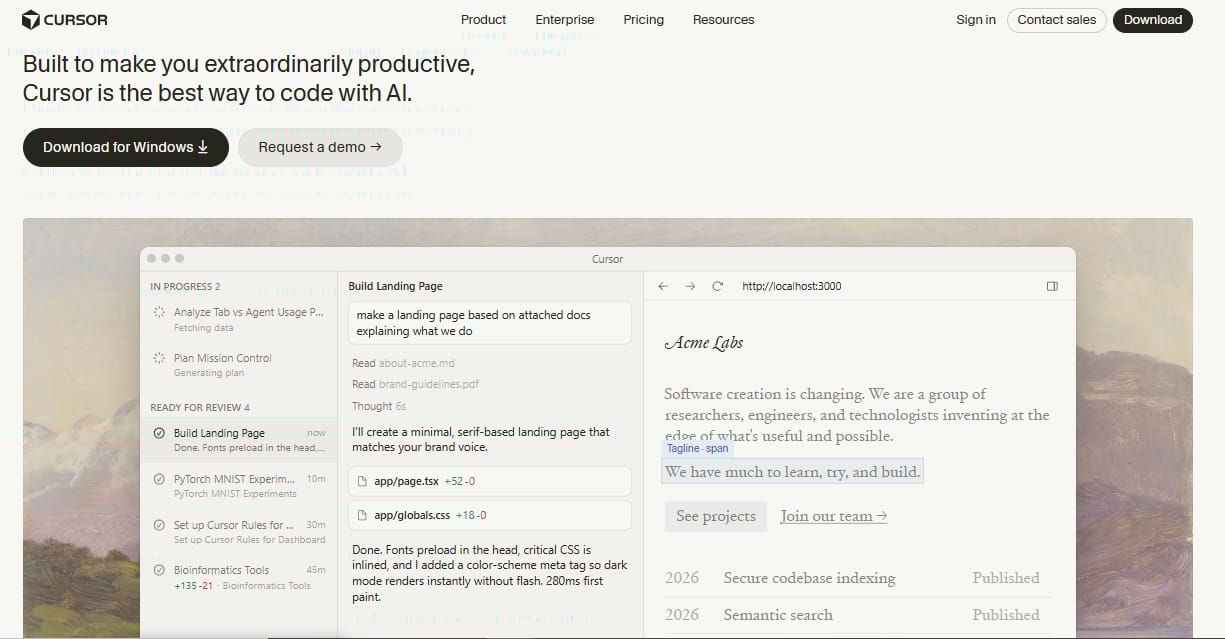This screenshot has width=1225, height=639.
Task: Click check icon beside Bioinformatics Tools
Action: point(159,570)
